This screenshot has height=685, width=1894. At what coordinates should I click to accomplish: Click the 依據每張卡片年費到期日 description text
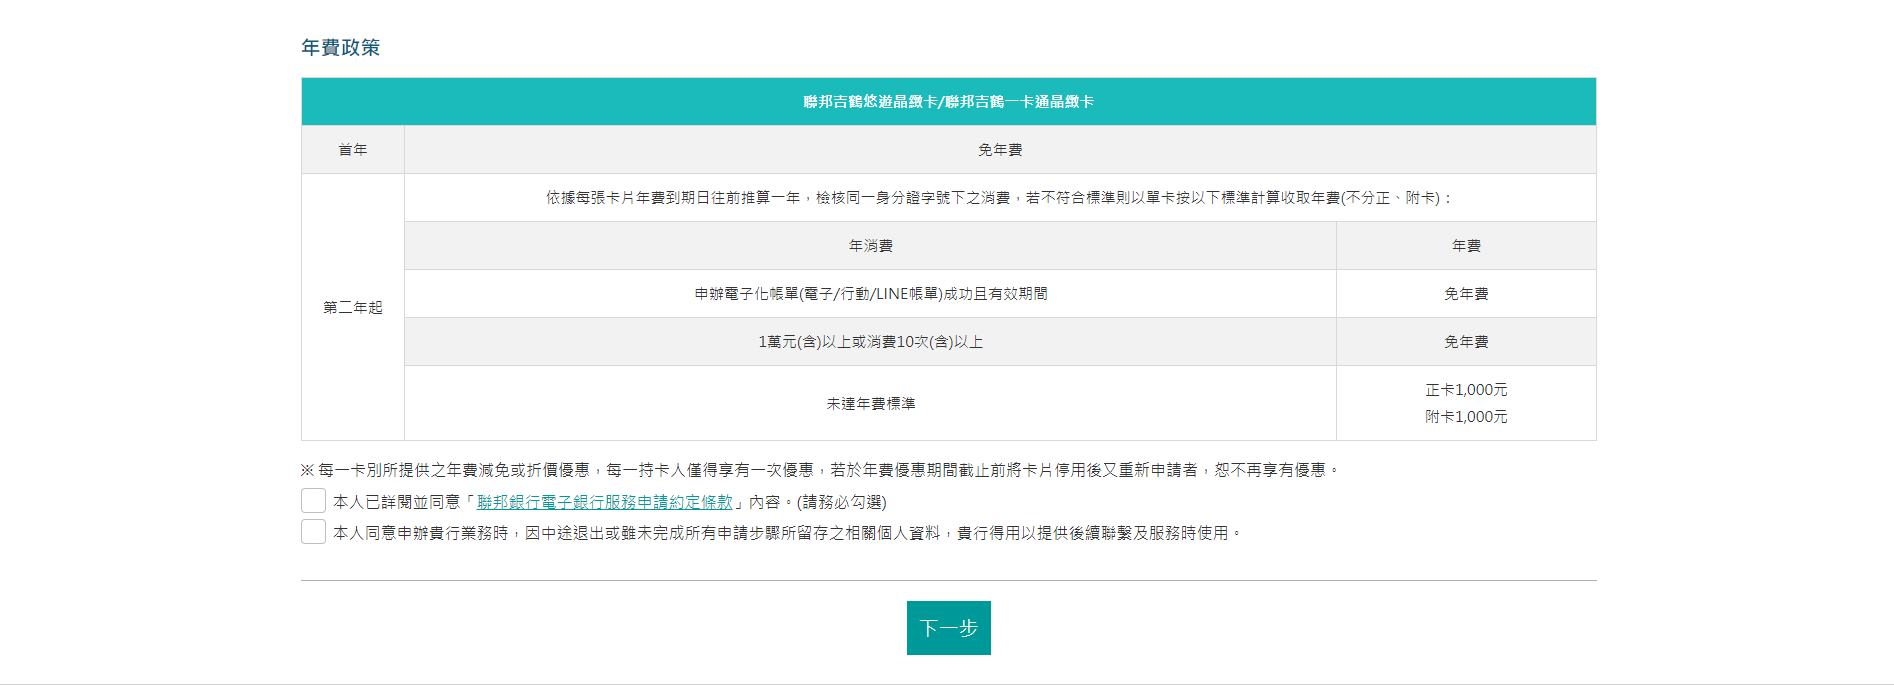coord(1000,198)
